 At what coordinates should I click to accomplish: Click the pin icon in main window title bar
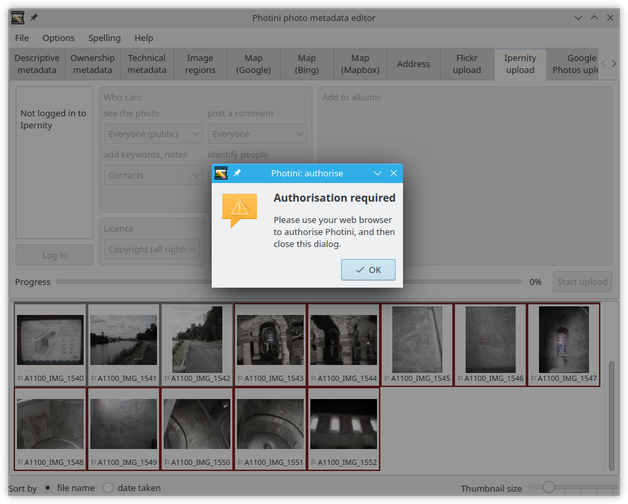pyautogui.click(x=34, y=17)
